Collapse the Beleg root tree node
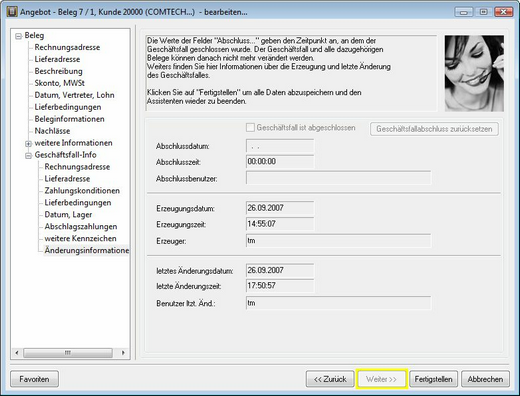 pyautogui.click(x=19, y=36)
